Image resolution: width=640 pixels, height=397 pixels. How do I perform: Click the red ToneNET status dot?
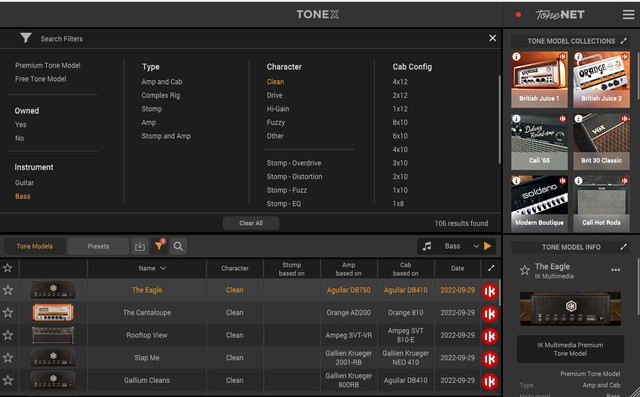click(518, 15)
